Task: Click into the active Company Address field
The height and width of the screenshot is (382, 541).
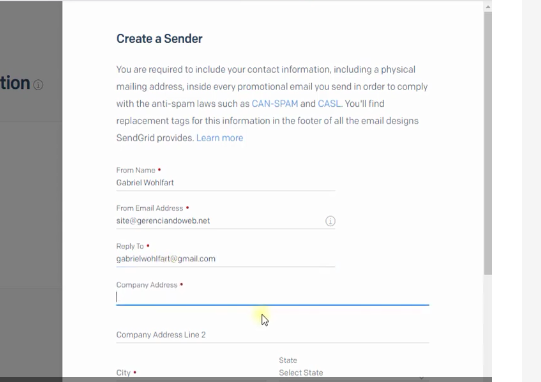Action: [273, 297]
